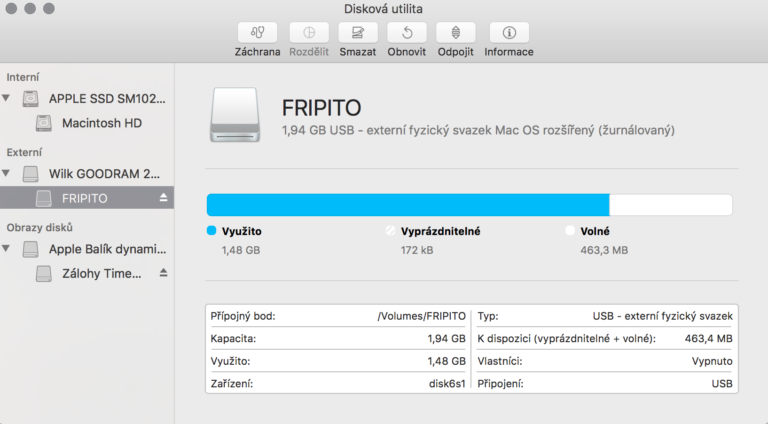Viewport: 768px width, 424px height.
Task: Collapse the Apple Balík dynamic disclosure triangle
Action: pos(8,248)
